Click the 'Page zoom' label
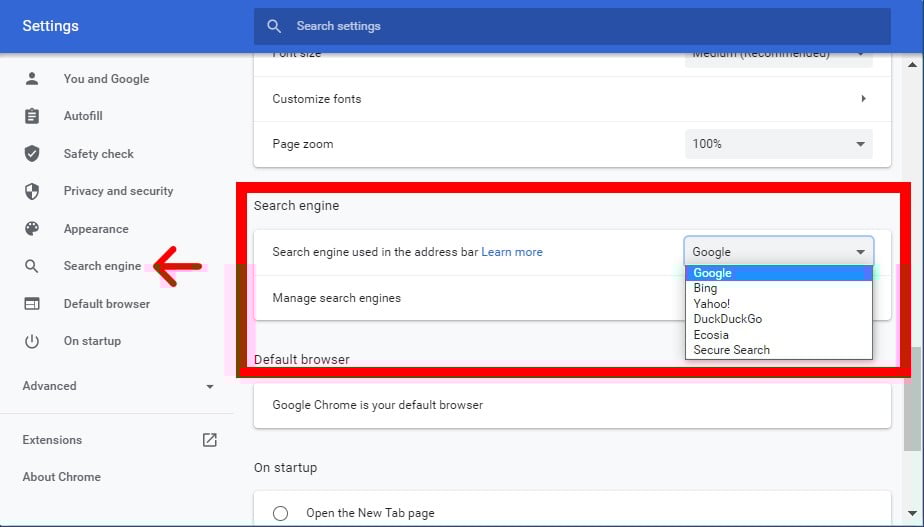 pos(302,144)
